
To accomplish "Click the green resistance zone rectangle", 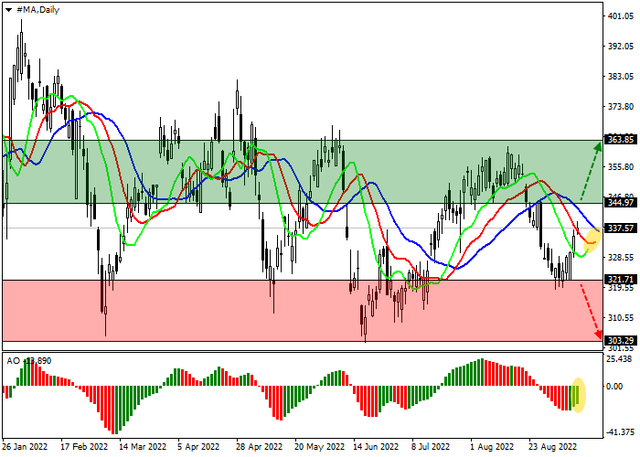I will (300, 172).
